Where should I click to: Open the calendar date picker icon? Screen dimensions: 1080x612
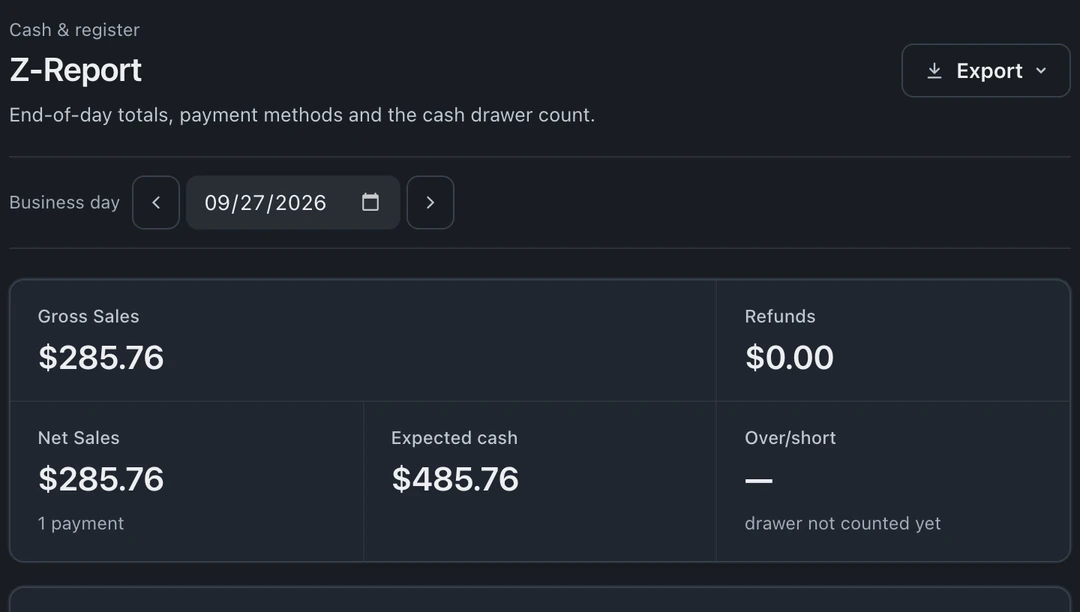371,202
